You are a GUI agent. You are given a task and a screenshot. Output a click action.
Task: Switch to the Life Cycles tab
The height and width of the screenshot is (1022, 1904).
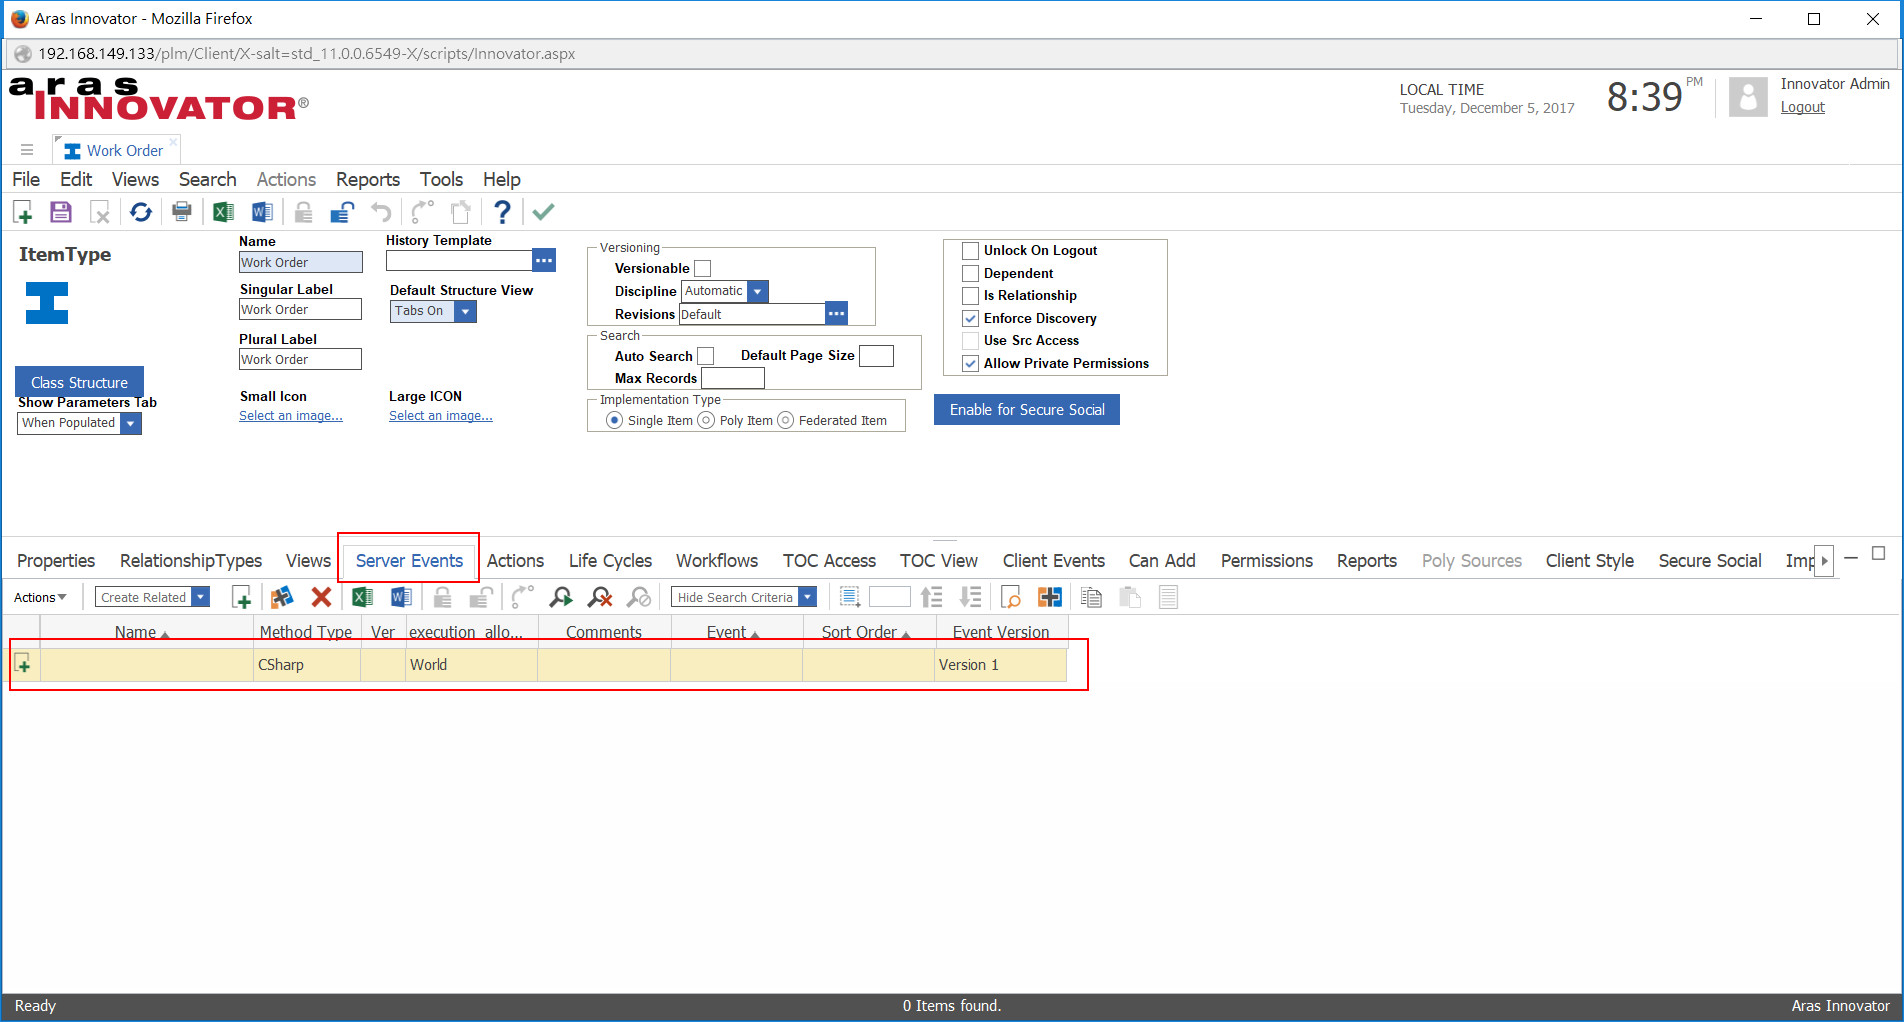(610, 561)
